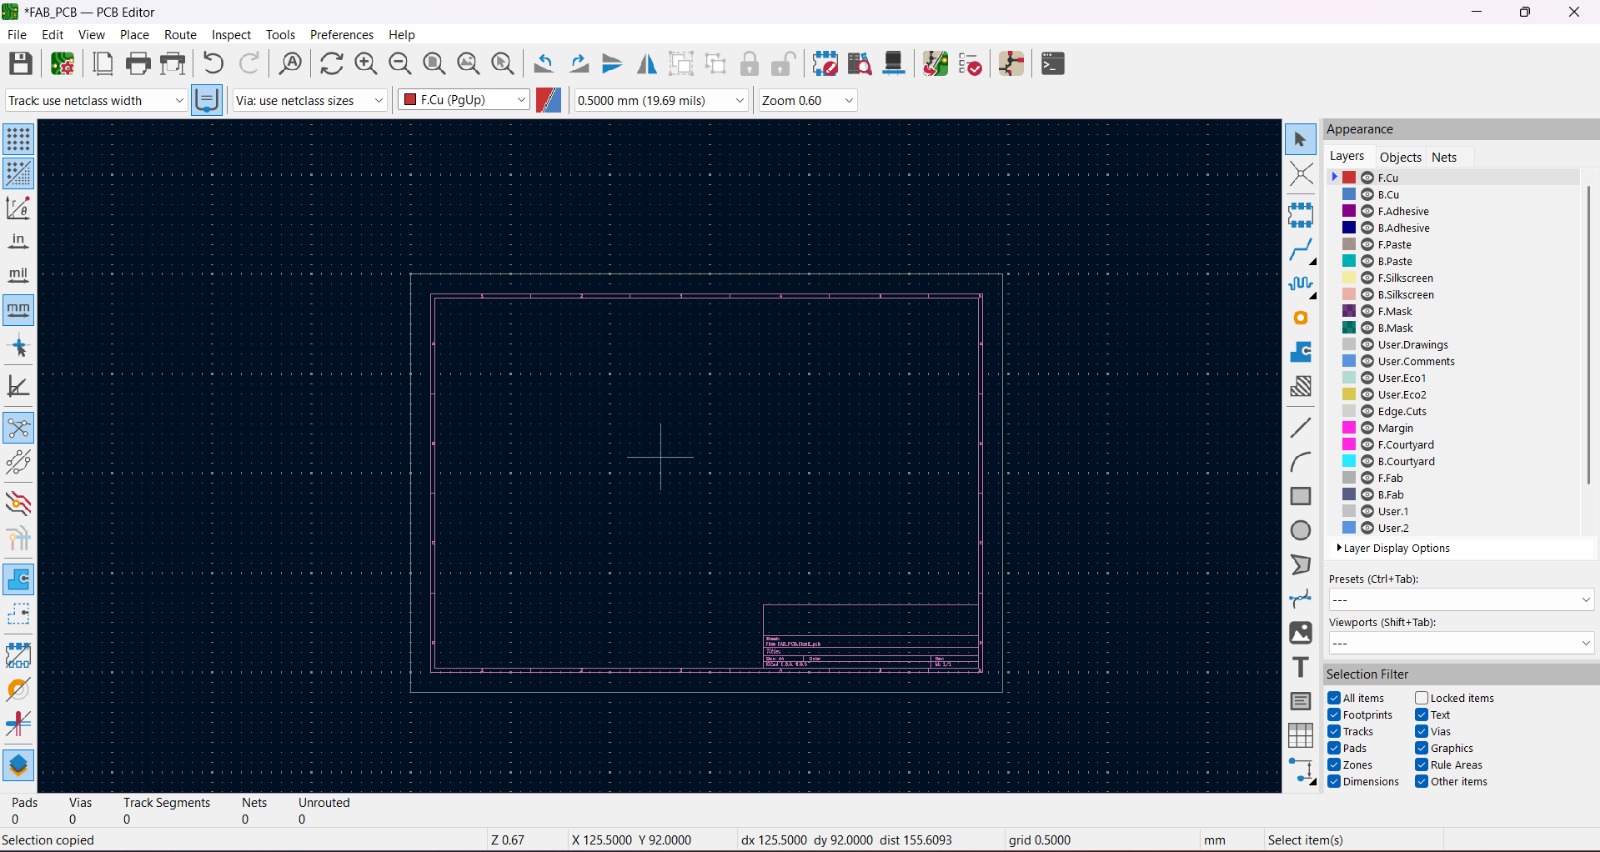Select the User.Drawings layer row

(1453, 345)
